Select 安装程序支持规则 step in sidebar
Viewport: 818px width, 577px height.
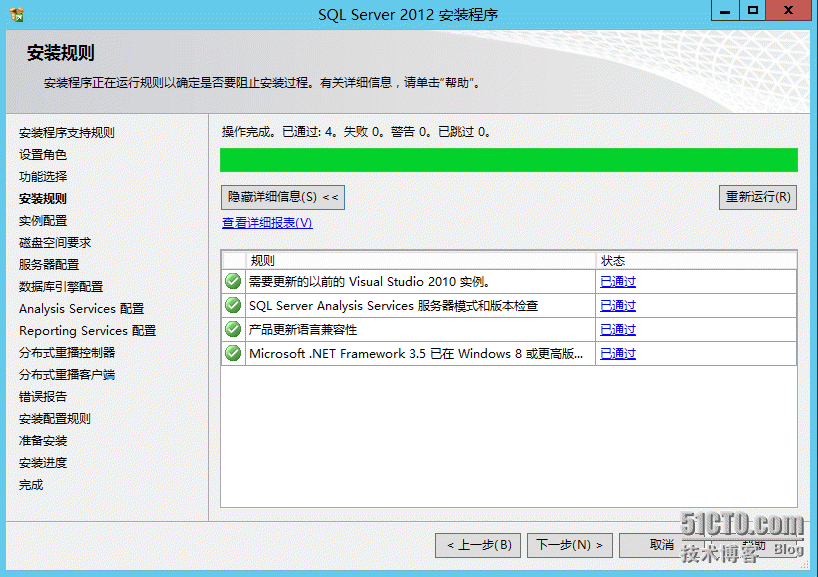pos(67,133)
